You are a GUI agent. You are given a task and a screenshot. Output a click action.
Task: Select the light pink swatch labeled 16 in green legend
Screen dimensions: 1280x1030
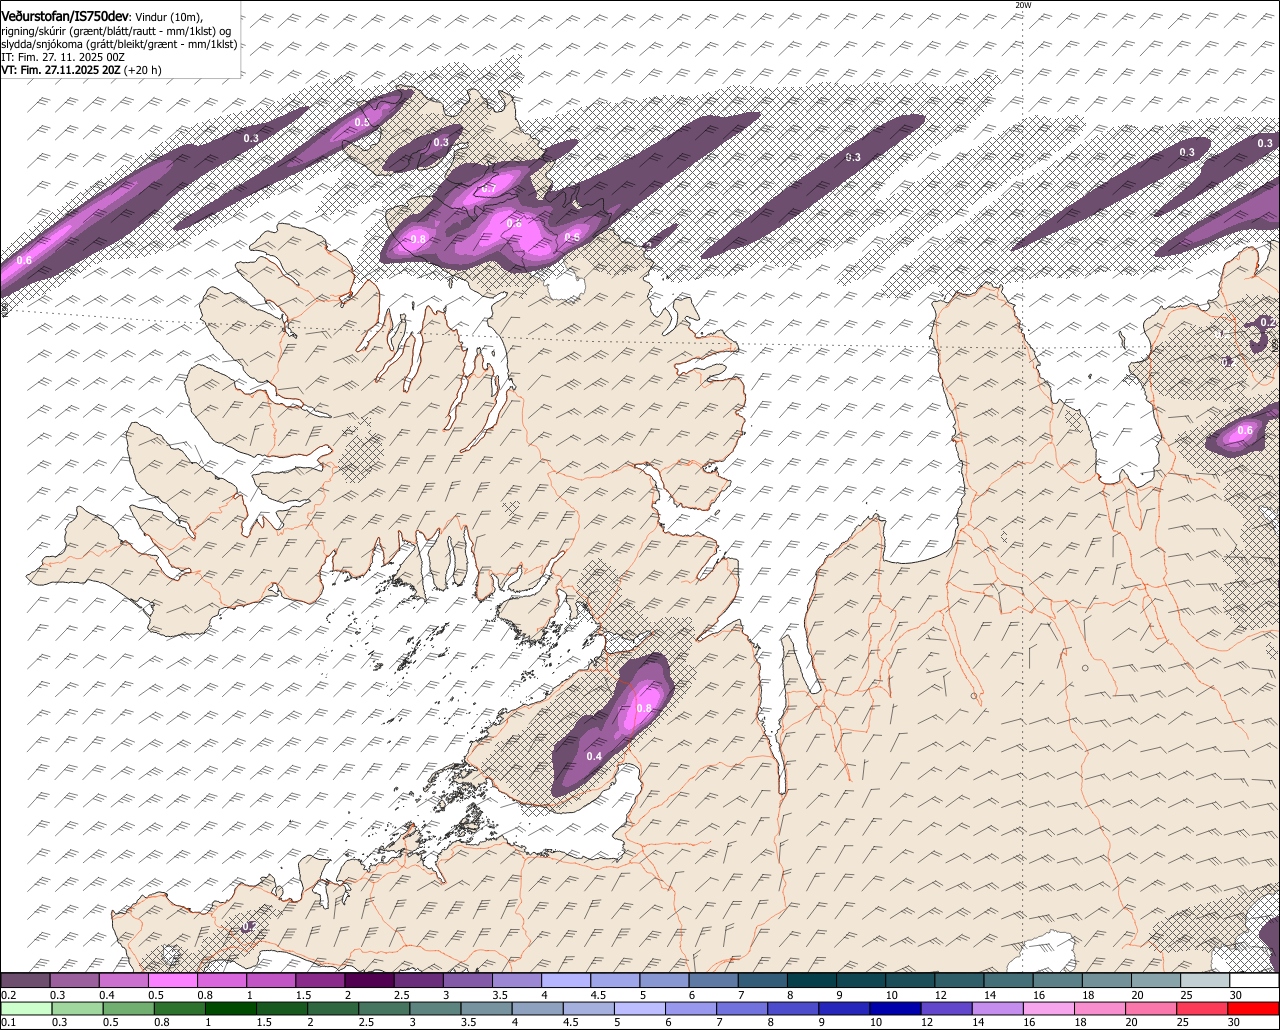1050,1009
